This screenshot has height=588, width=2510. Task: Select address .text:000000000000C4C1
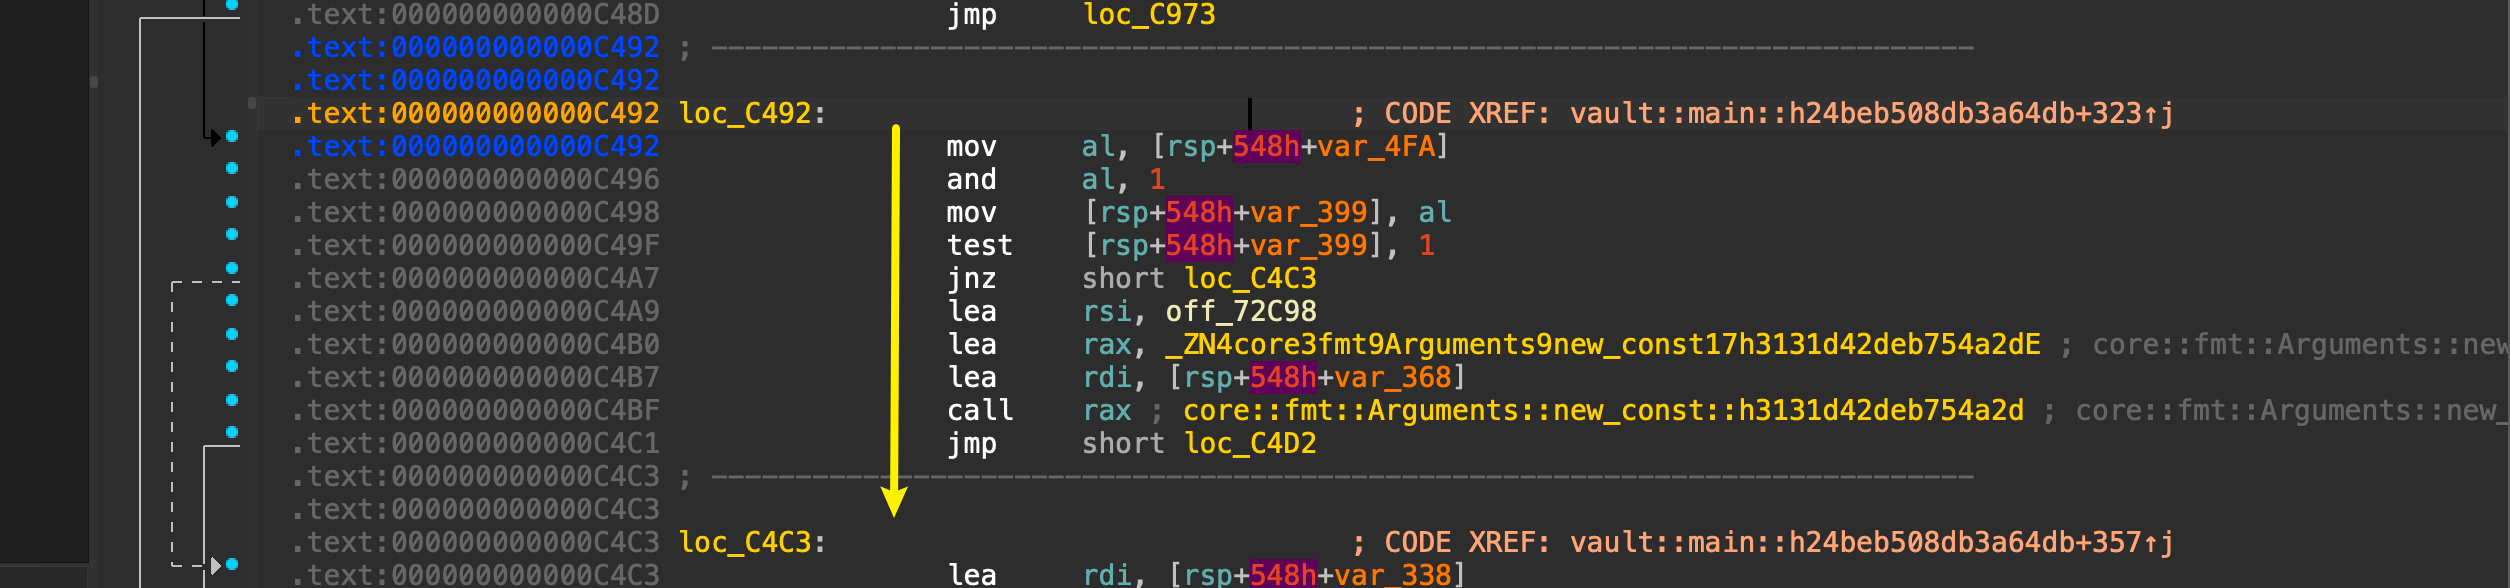click(475, 443)
